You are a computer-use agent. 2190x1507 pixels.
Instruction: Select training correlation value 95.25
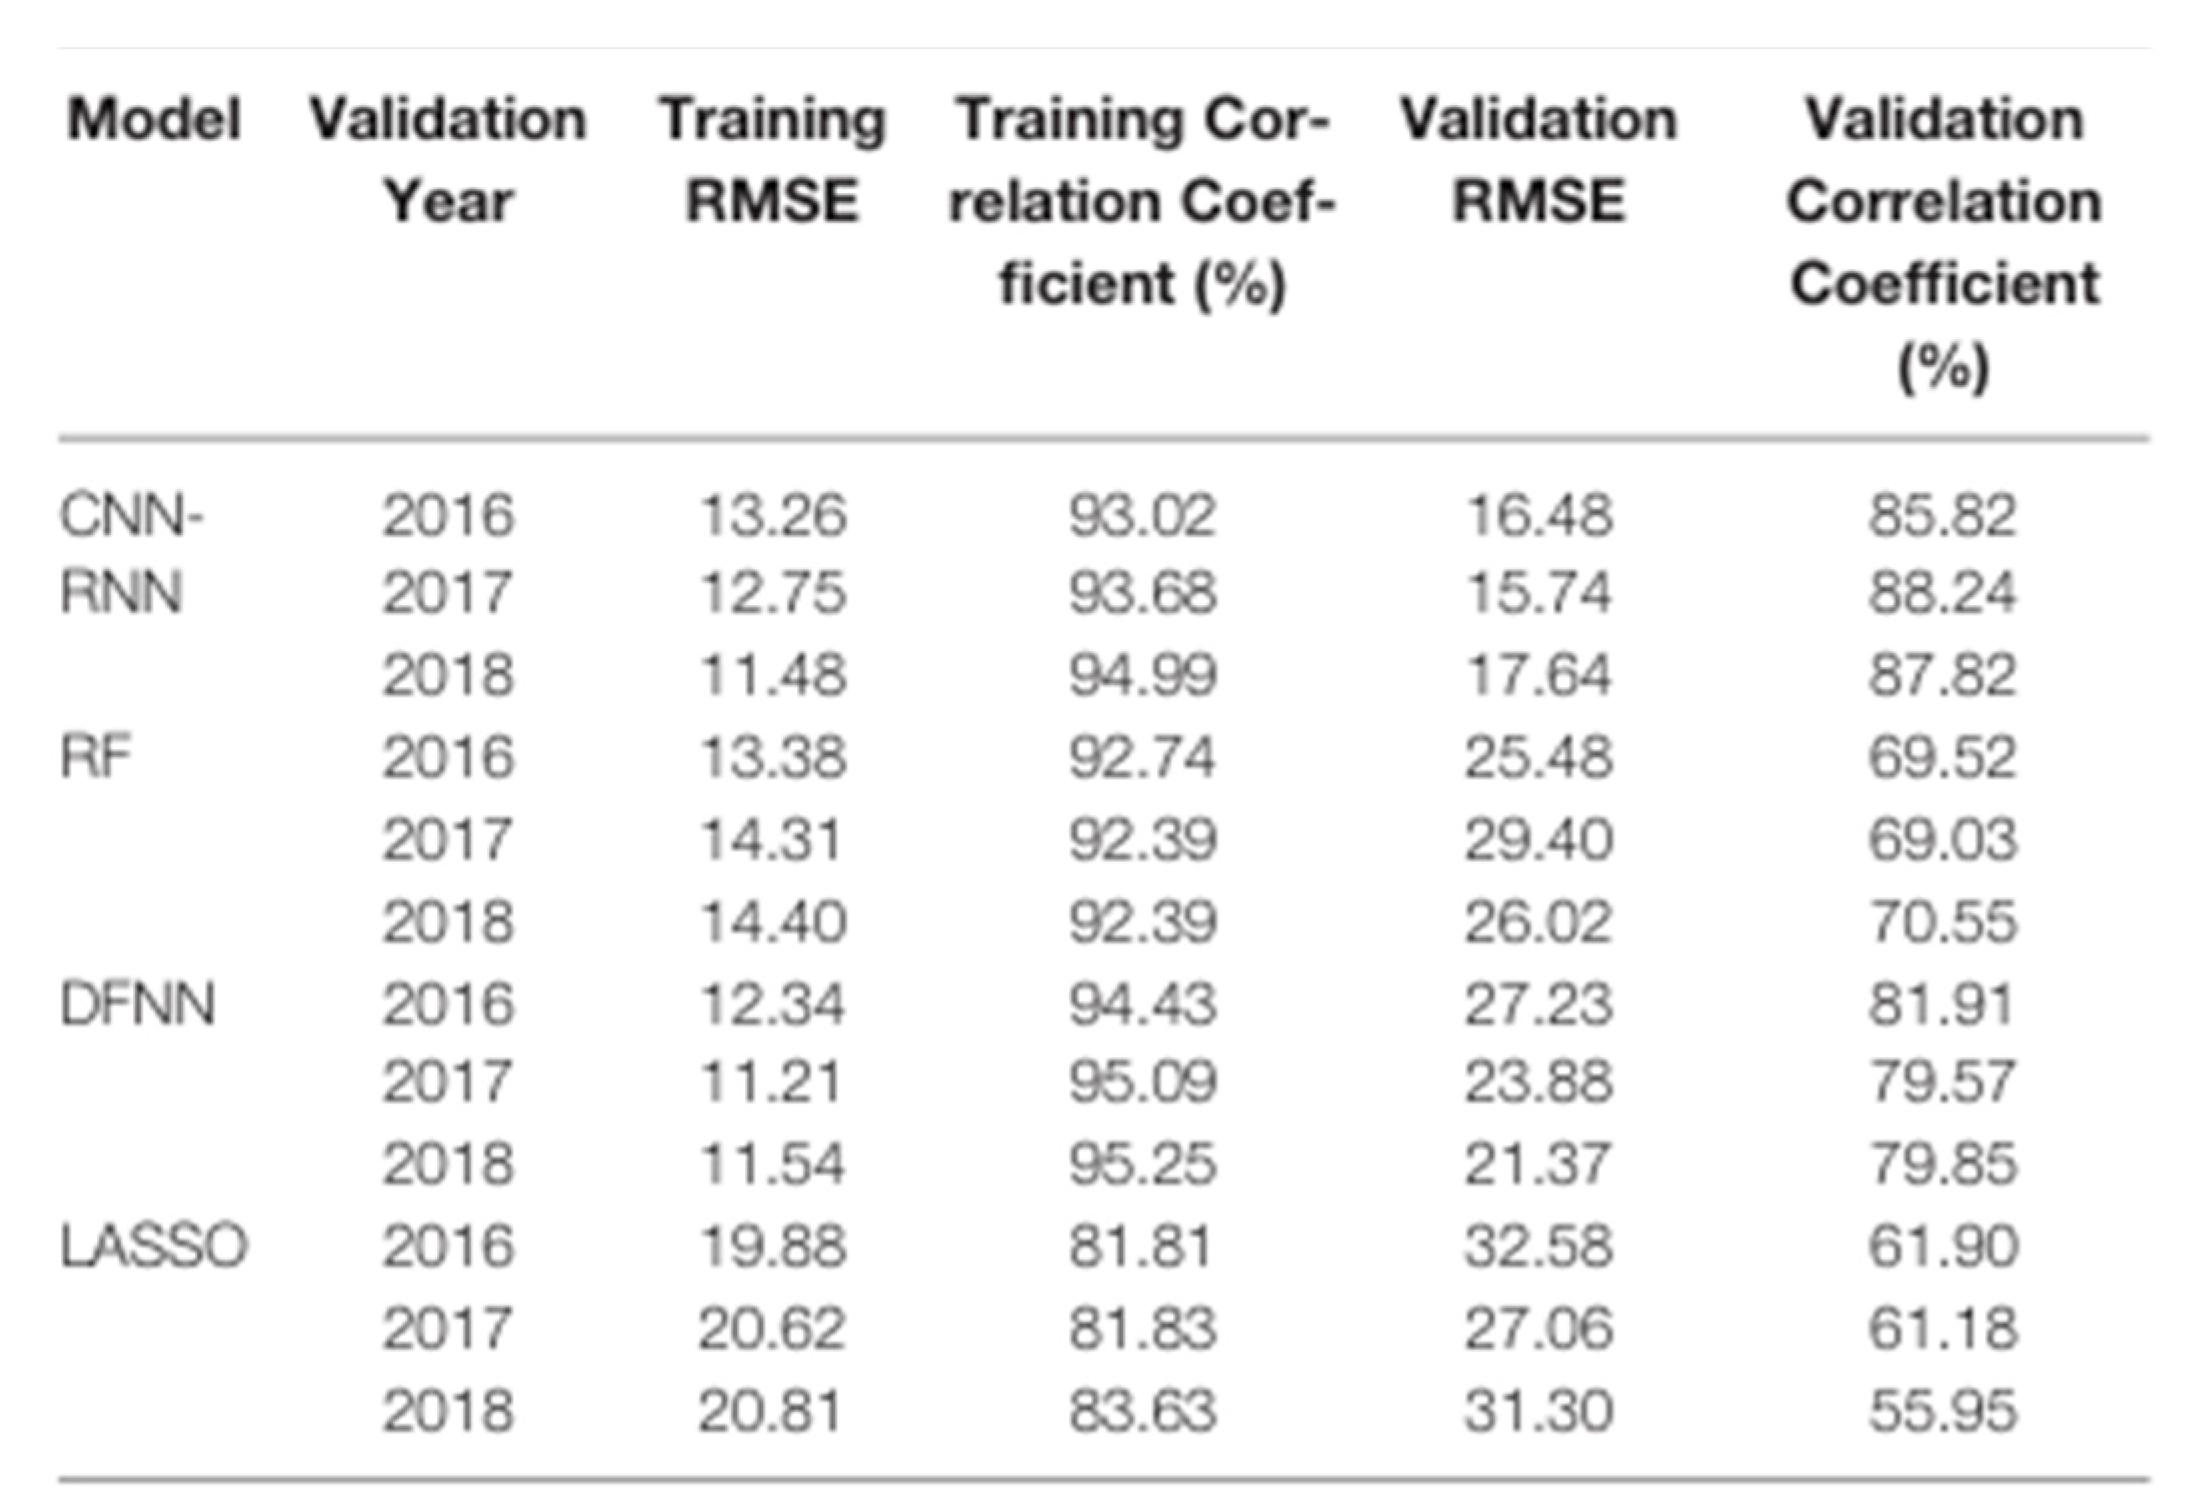(1142, 1163)
